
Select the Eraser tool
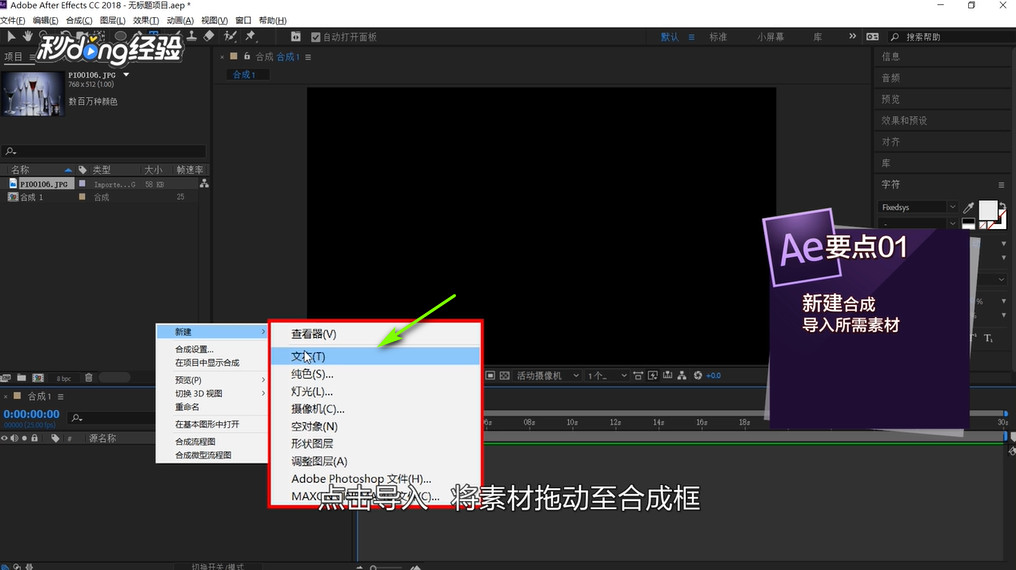pyautogui.click(x=209, y=36)
